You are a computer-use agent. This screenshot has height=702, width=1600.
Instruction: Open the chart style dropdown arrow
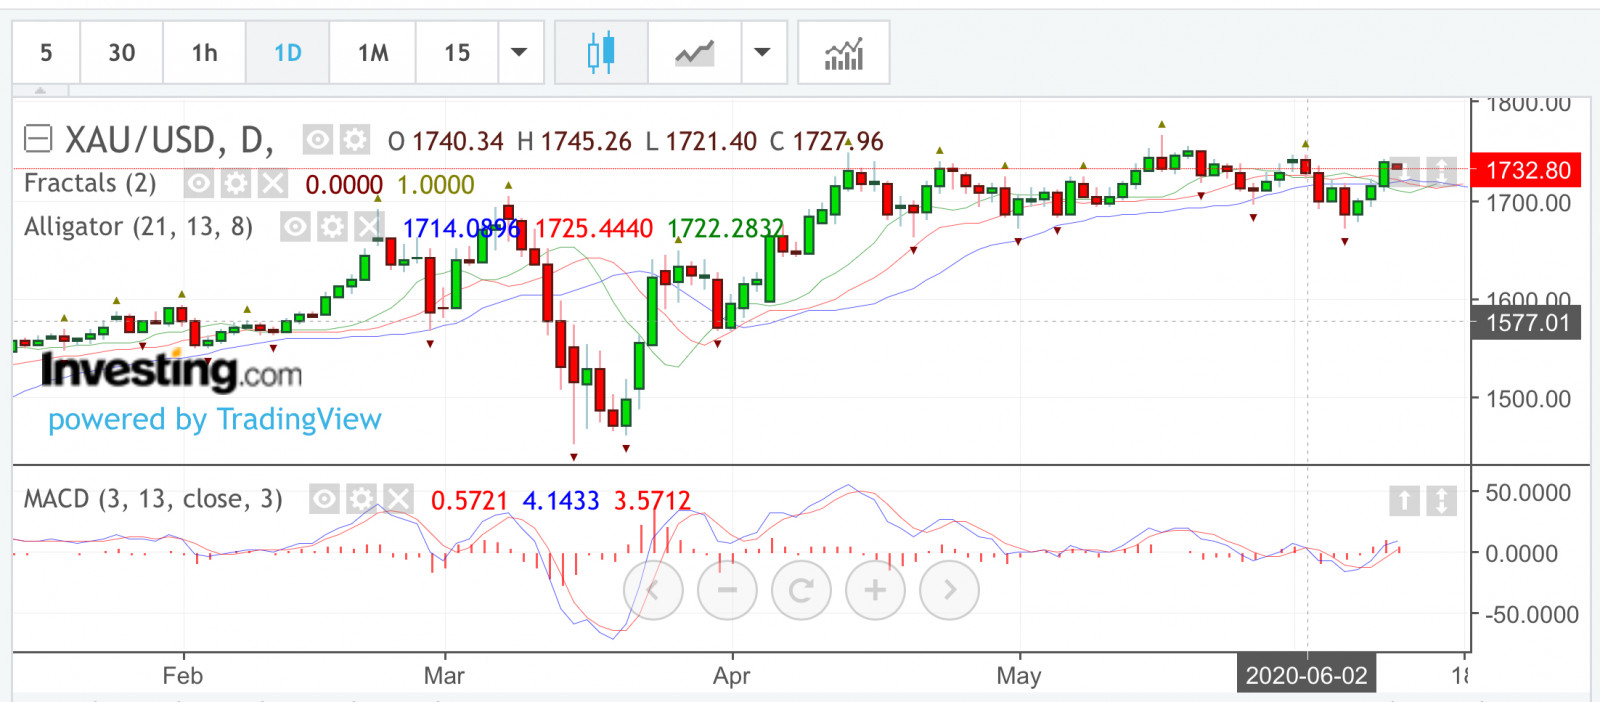click(763, 53)
